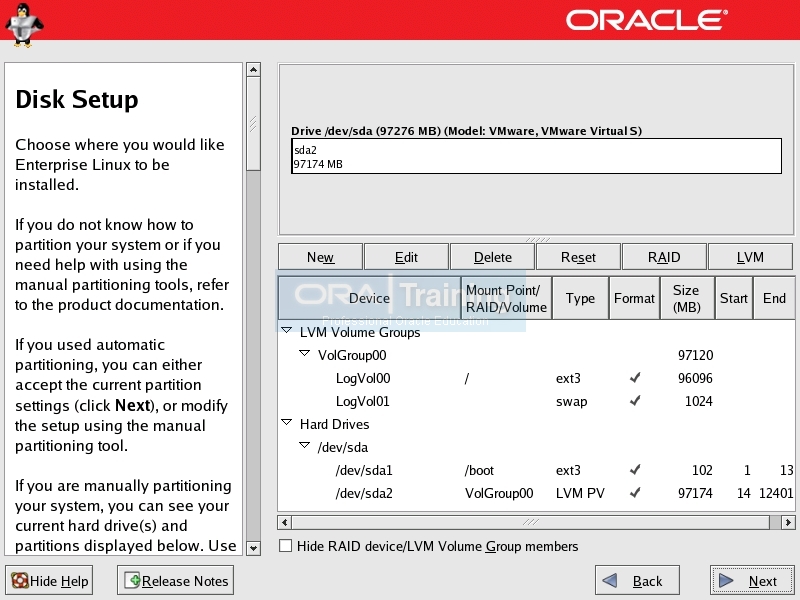Select the /dev/sda1 partition row

536,470
